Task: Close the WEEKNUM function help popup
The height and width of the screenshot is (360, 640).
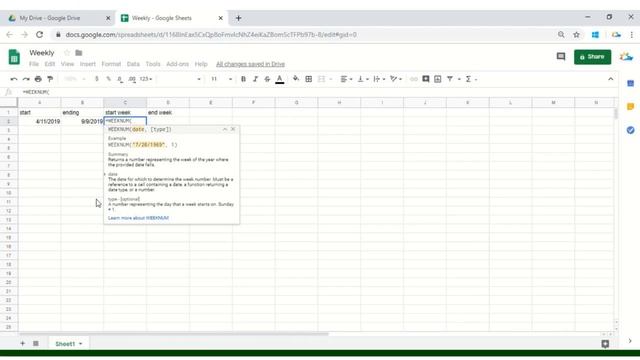Action: click(x=233, y=129)
